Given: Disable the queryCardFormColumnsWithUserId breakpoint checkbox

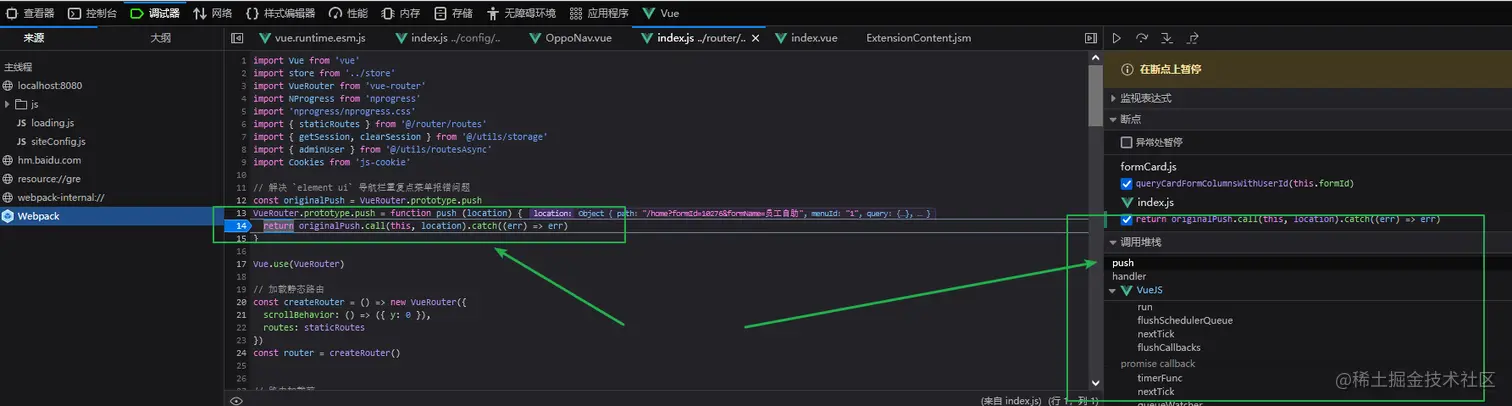Looking at the screenshot, I should [1127, 184].
